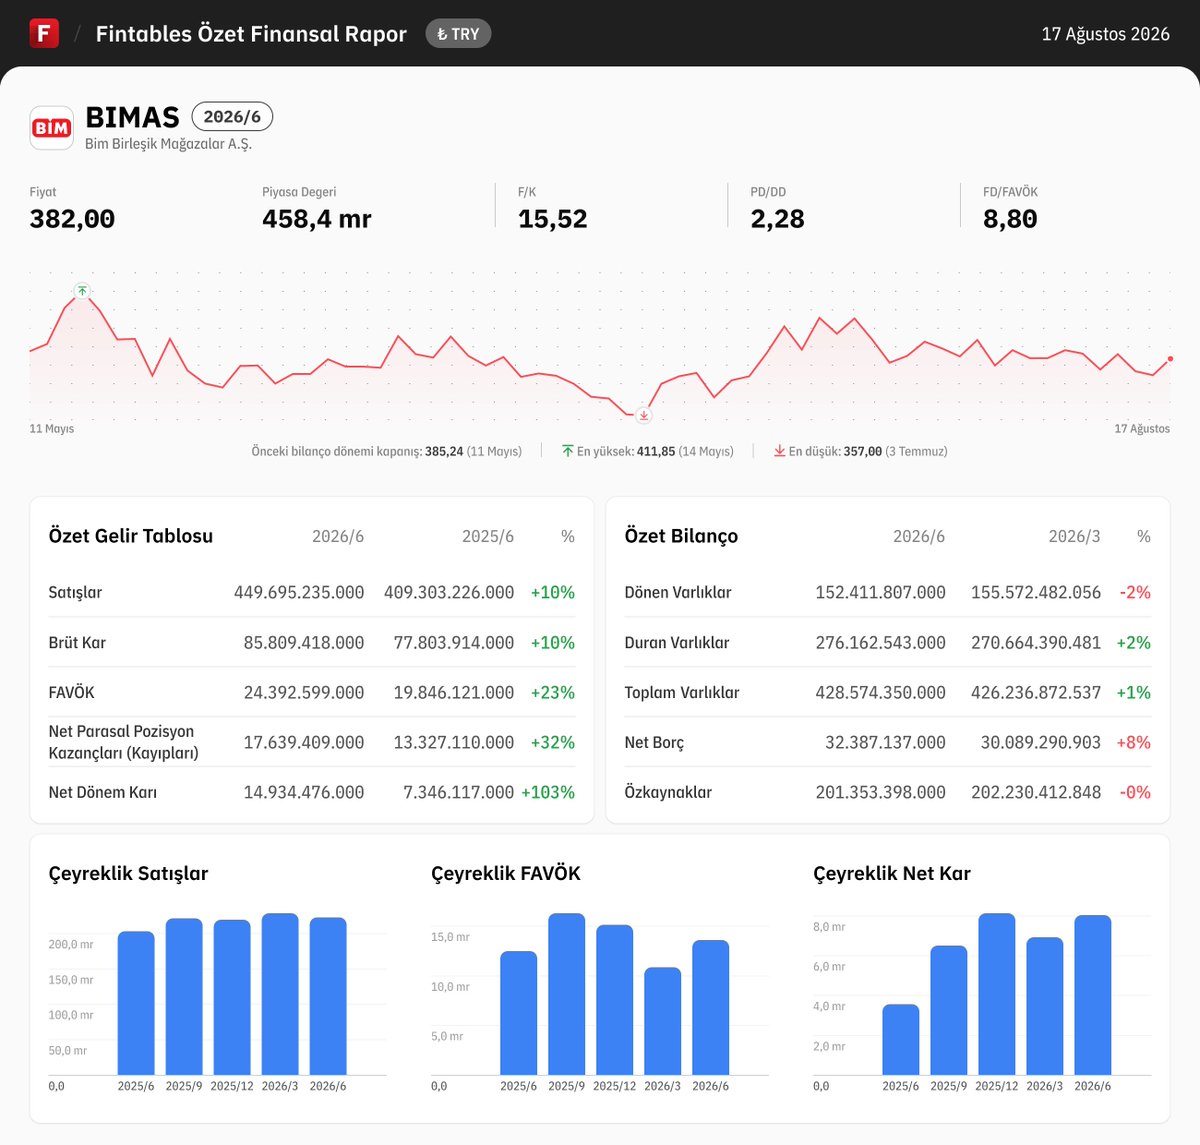
Task: Click the TRY currency badge
Action: (x=458, y=34)
